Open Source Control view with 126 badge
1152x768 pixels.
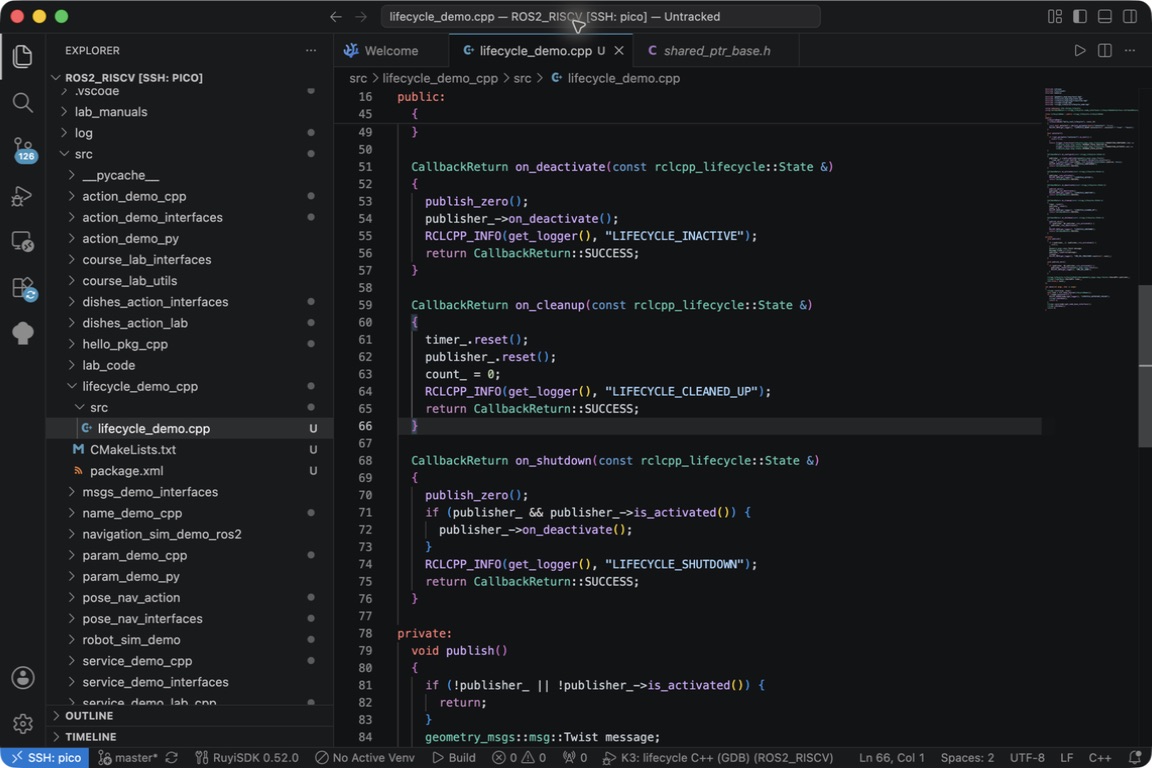23,149
